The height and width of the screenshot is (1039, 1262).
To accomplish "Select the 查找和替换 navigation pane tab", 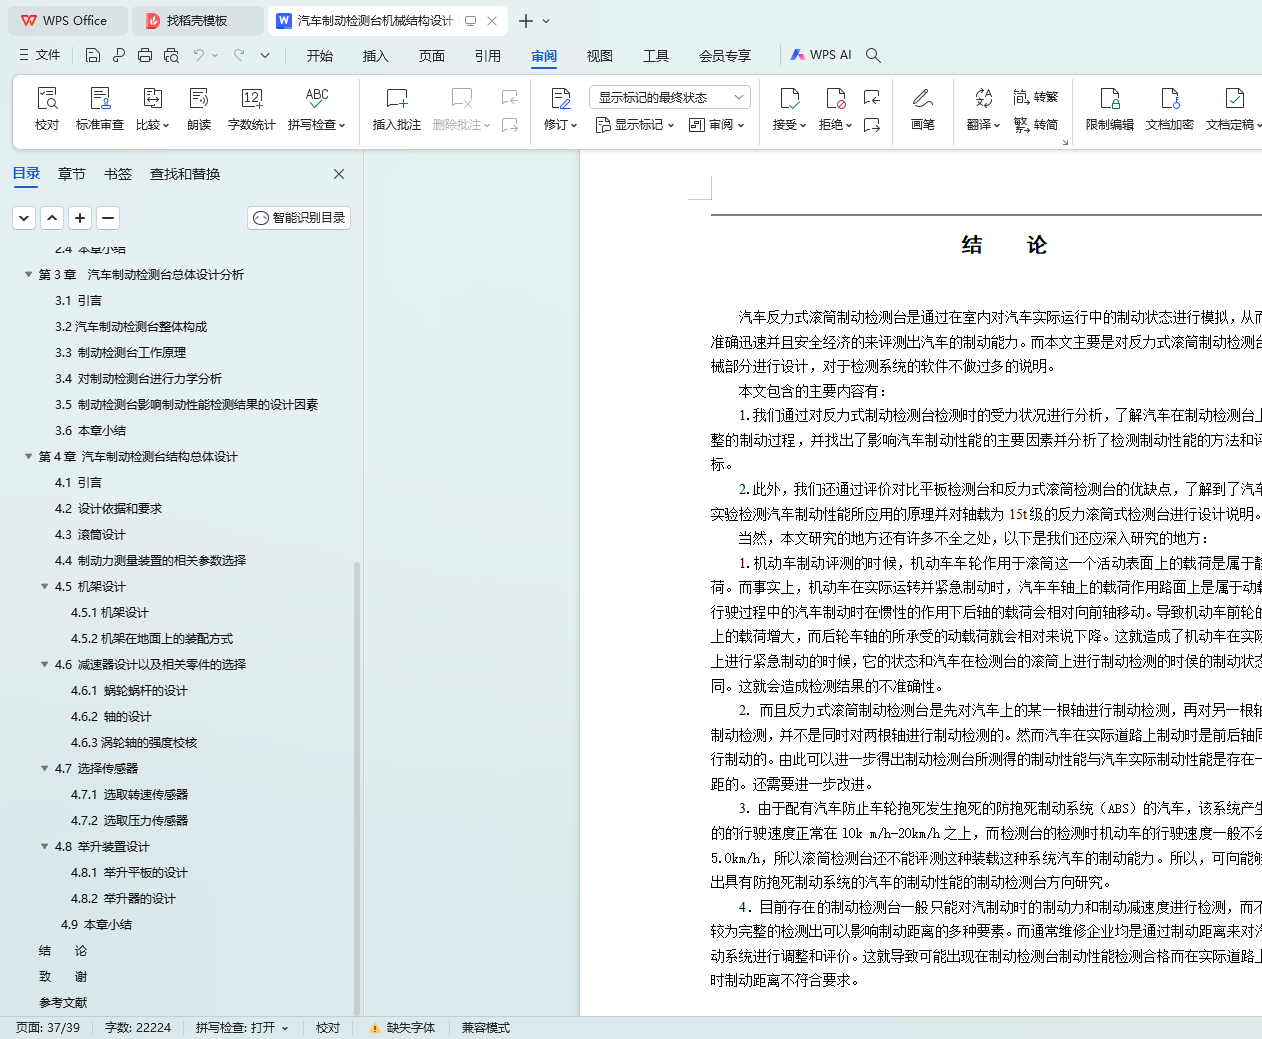I will click(185, 174).
